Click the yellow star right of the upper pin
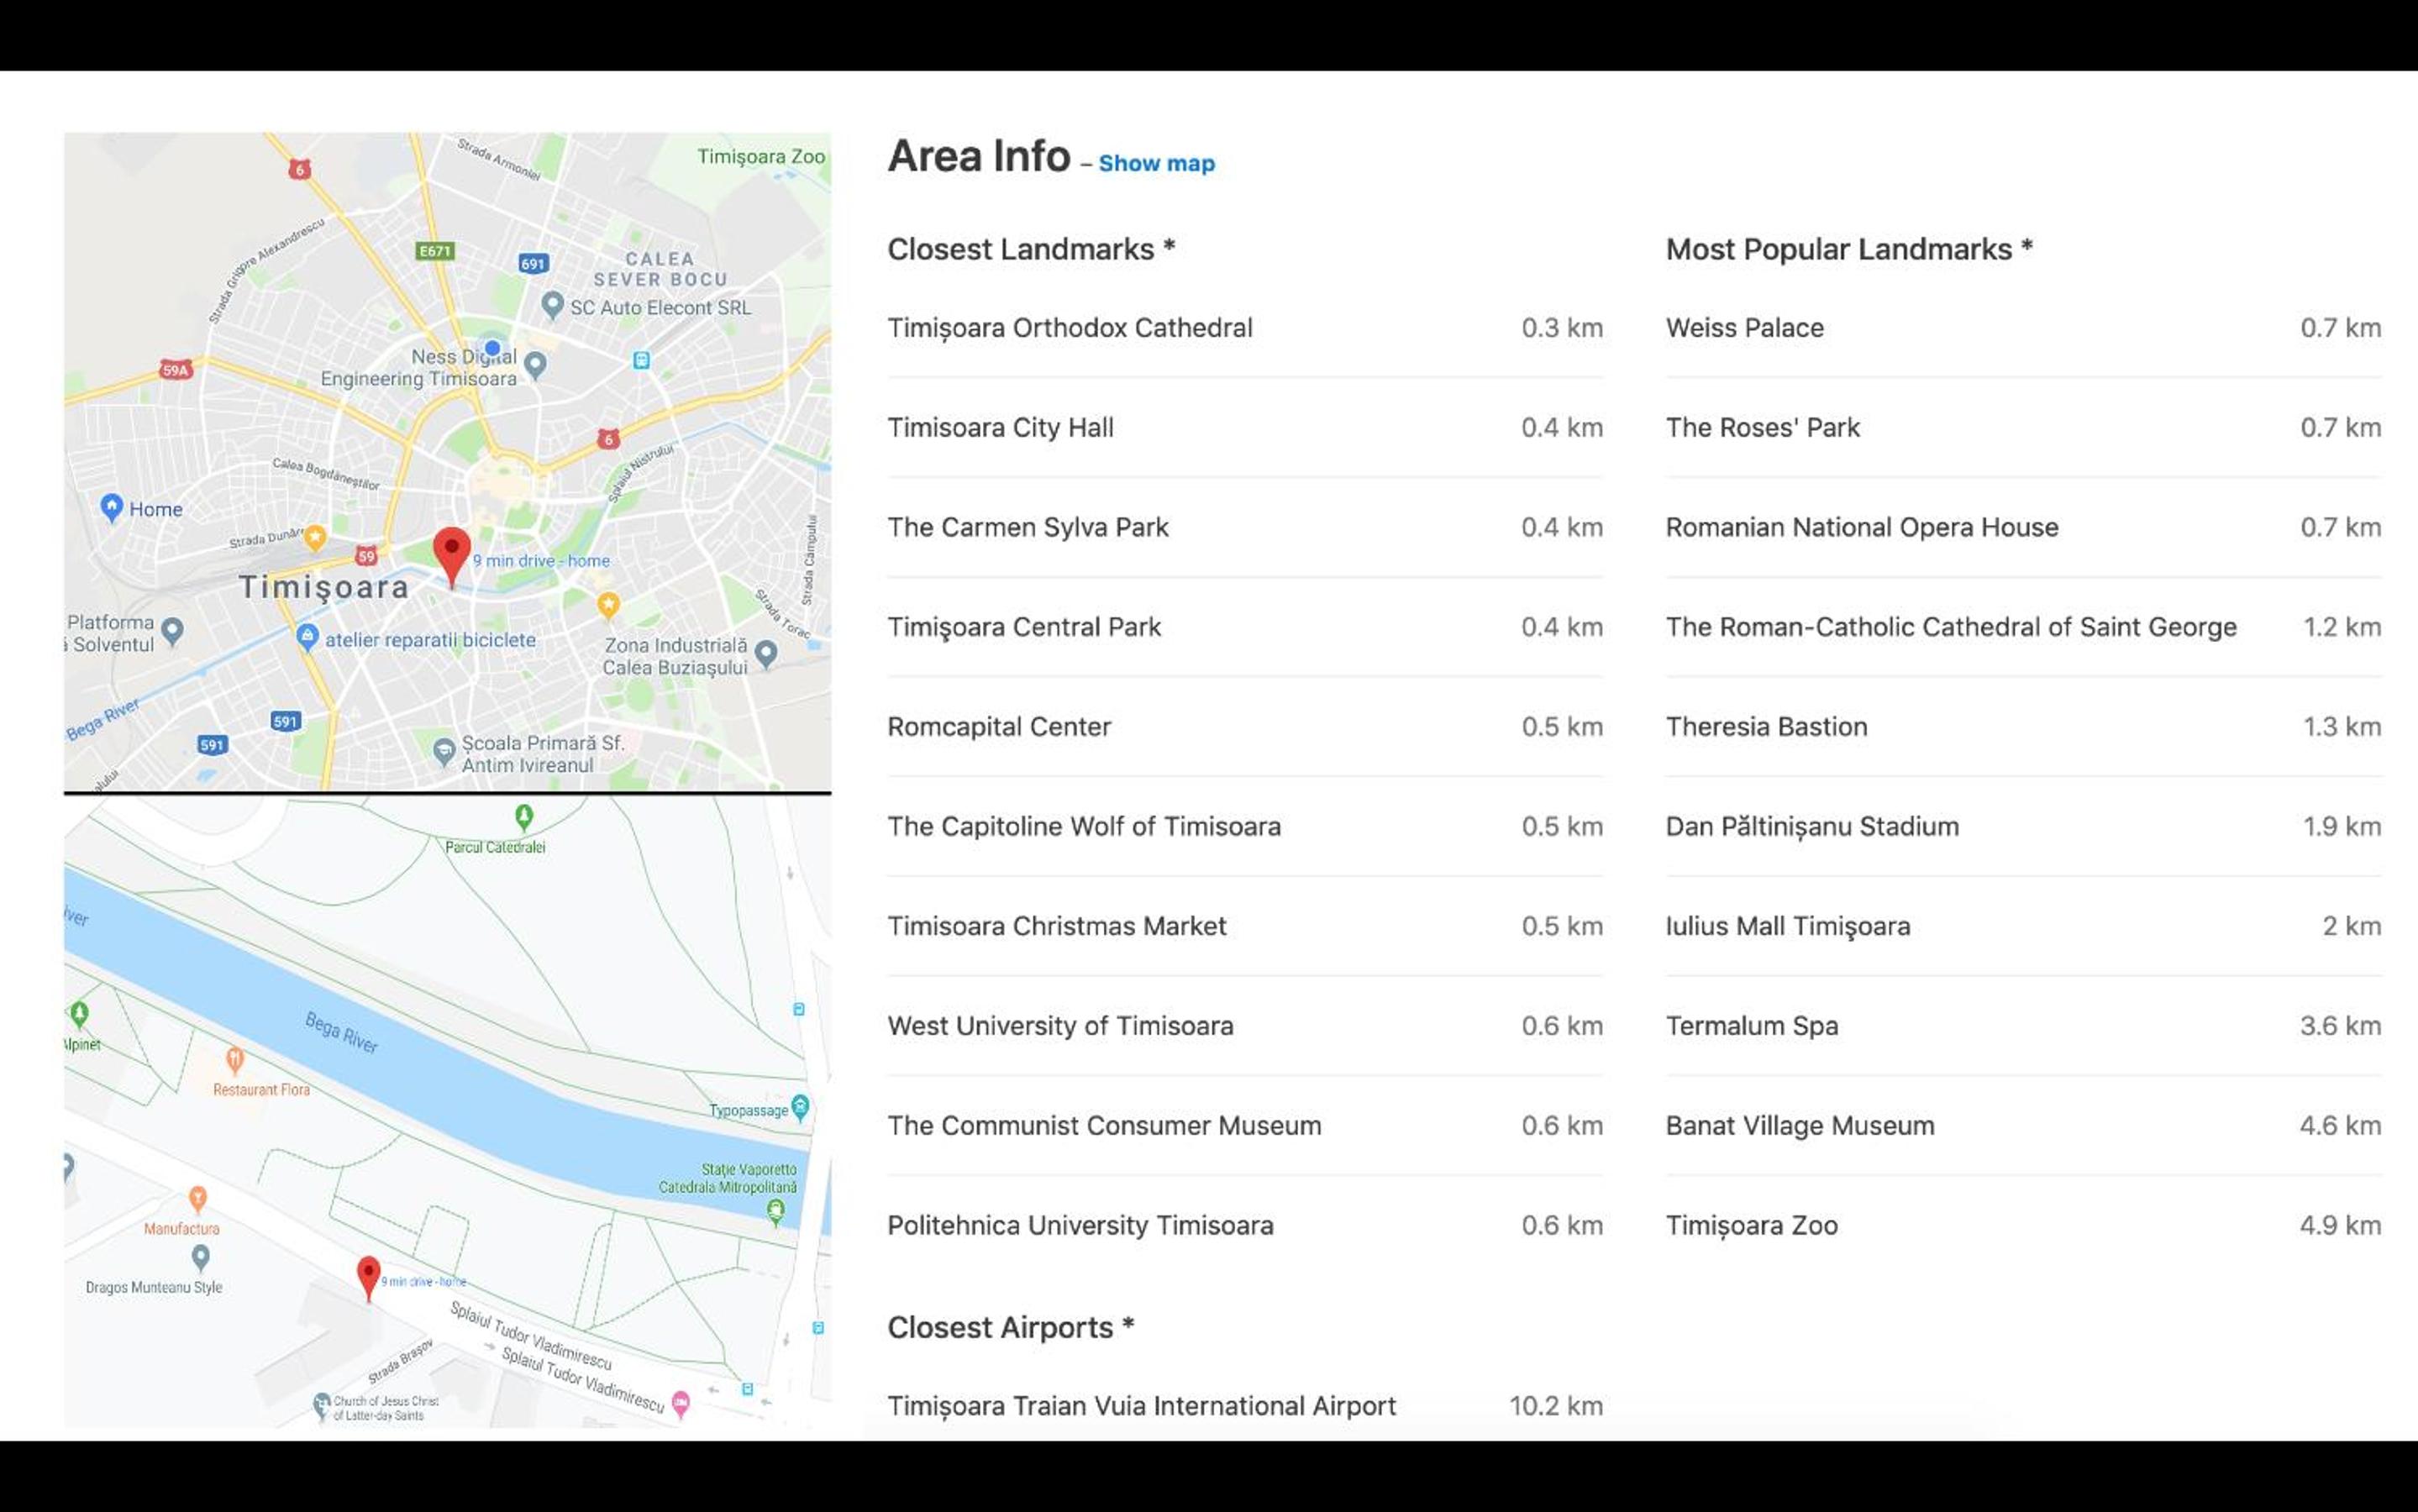The height and width of the screenshot is (1512, 2418). click(608, 604)
